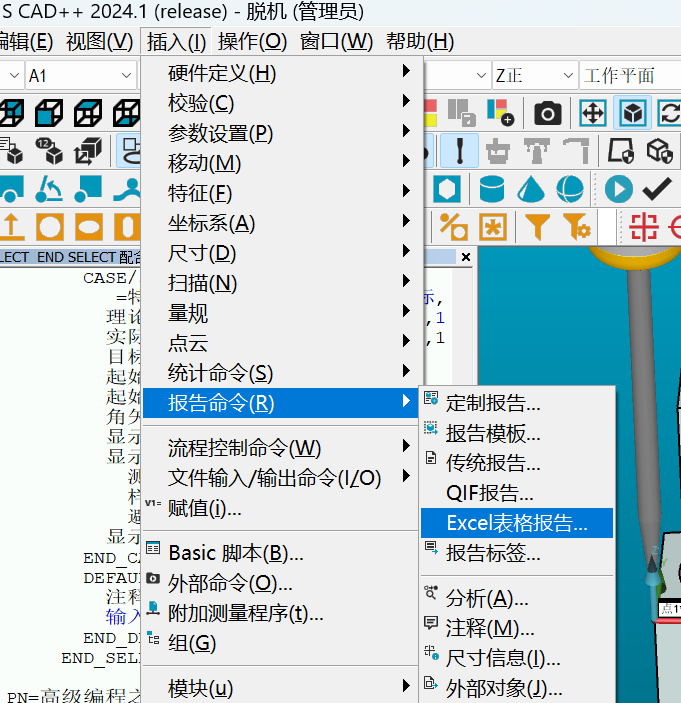This screenshot has width=681, height=703.
Task: Click the gray blocks save layout icon
Action: pos(461,113)
